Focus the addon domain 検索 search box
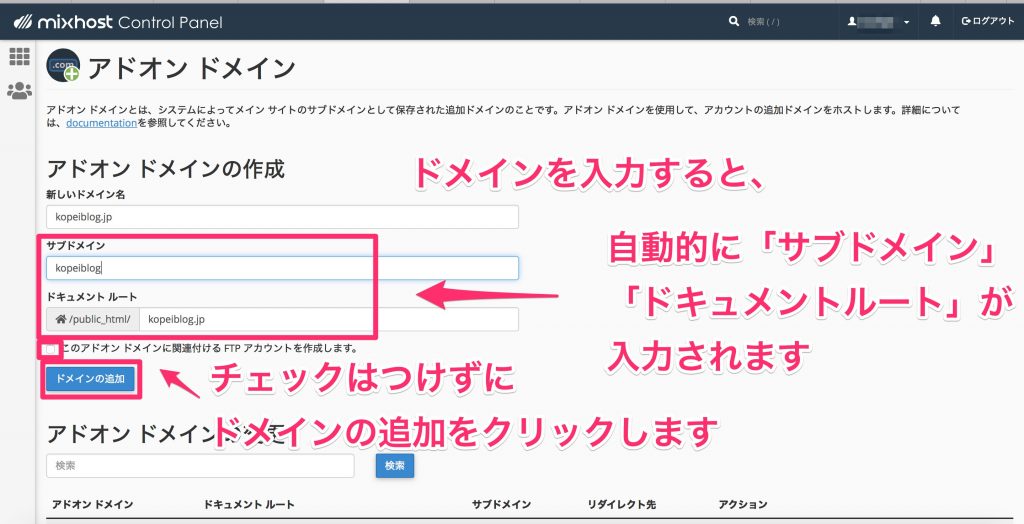This screenshot has height=524, width=1024. point(200,466)
